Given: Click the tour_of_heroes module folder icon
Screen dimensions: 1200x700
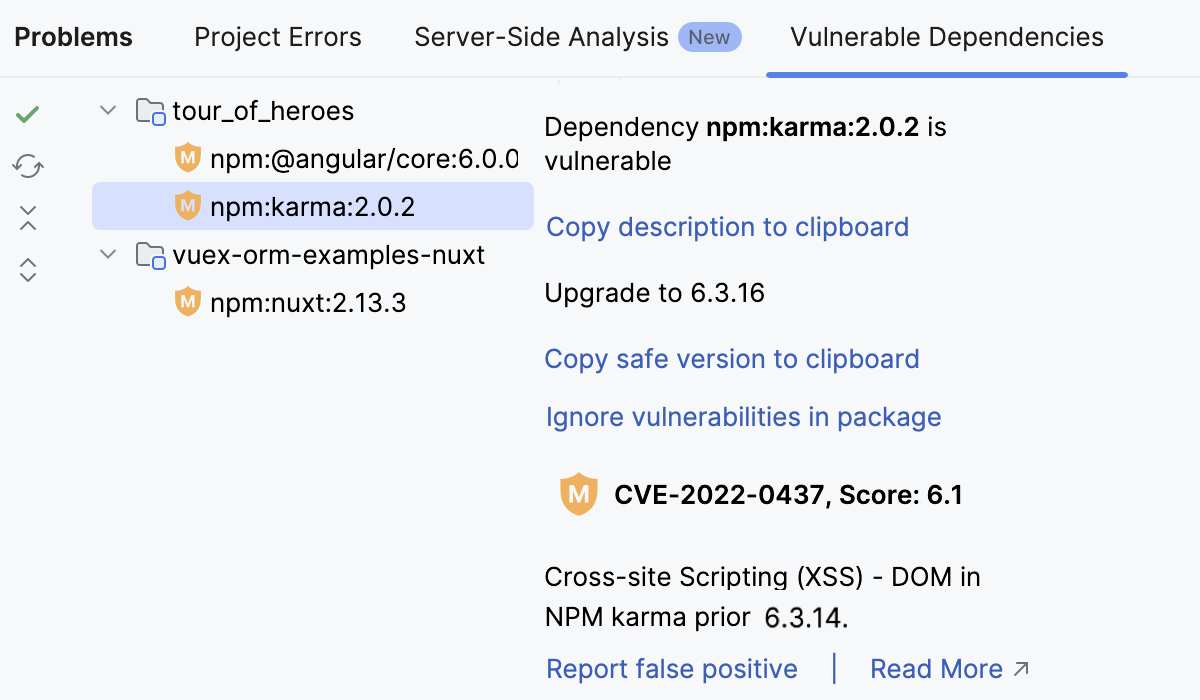Looking at the screenshot, I should pos(151,111).
